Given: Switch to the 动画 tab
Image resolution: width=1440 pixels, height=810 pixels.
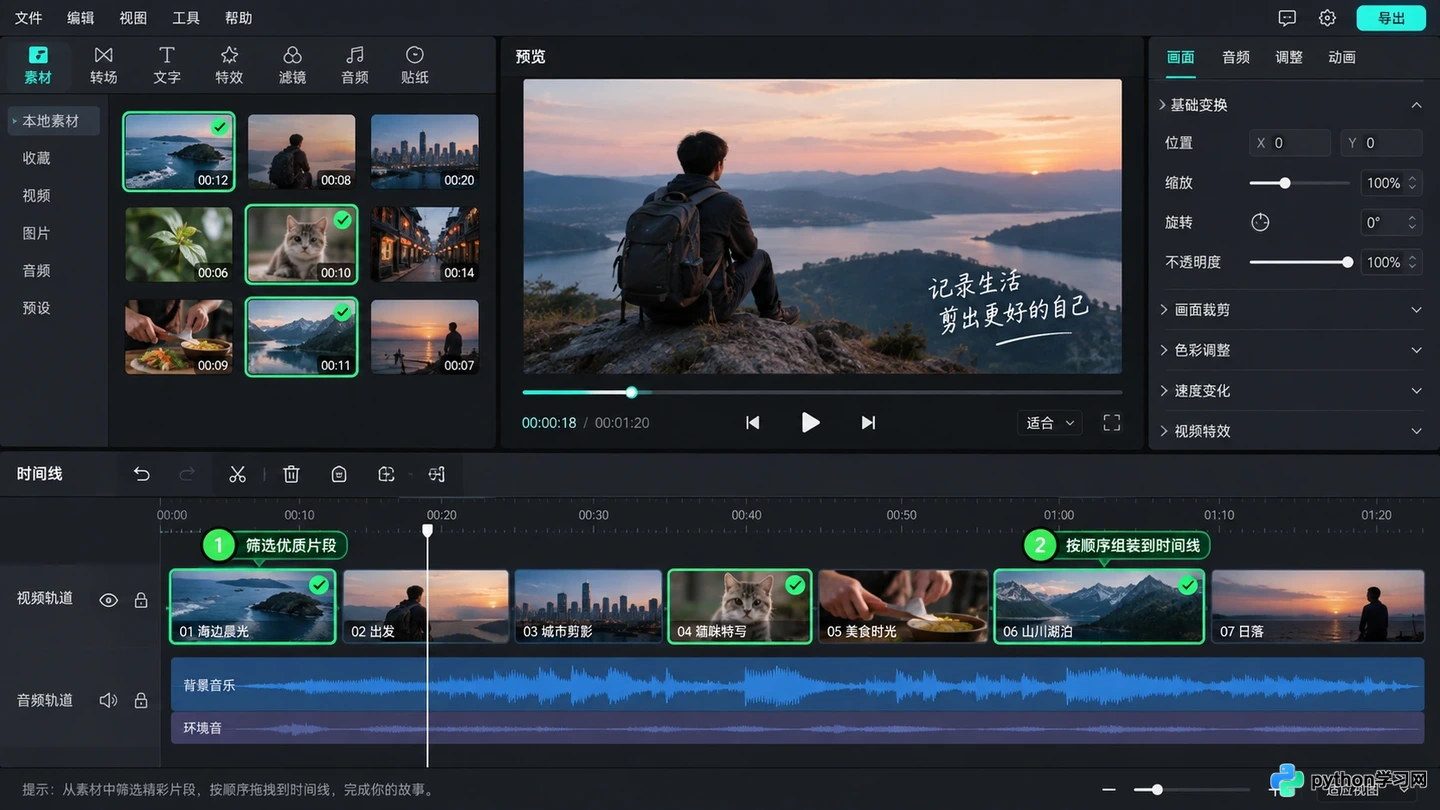Looking at the screenshot, I should pos(1342,57).
